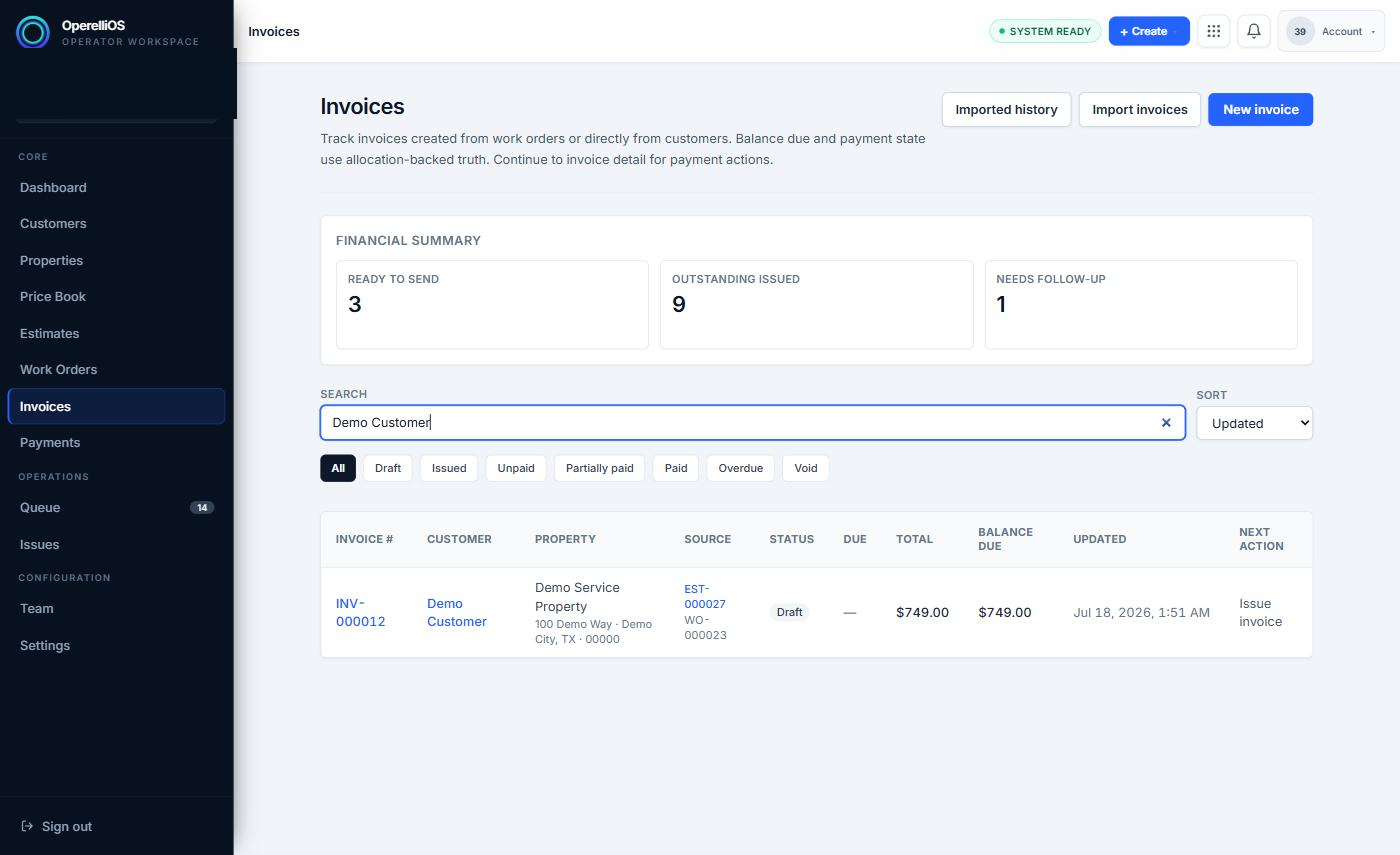Open source estimate EST-000027

(705, 597)
